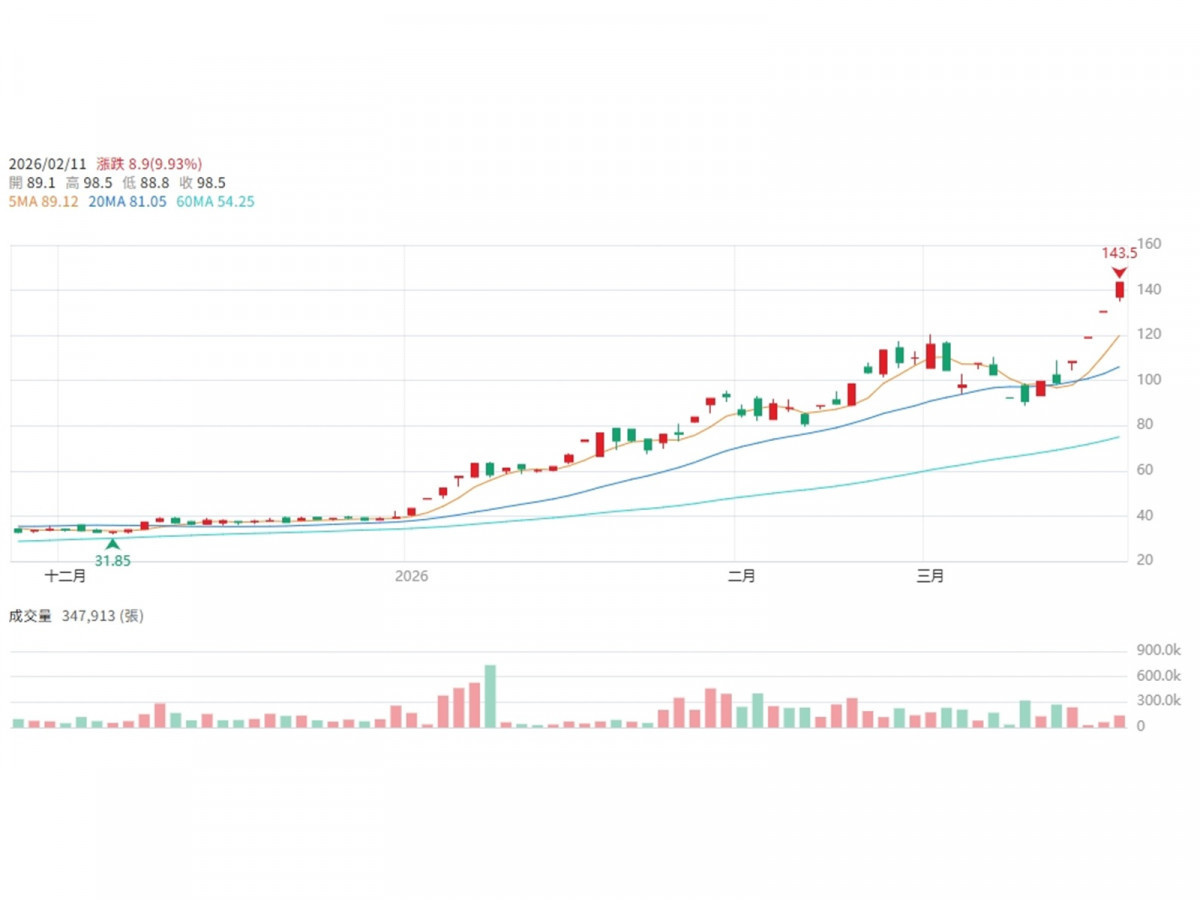Click the 2026 label on the time axis

[411, 576]
